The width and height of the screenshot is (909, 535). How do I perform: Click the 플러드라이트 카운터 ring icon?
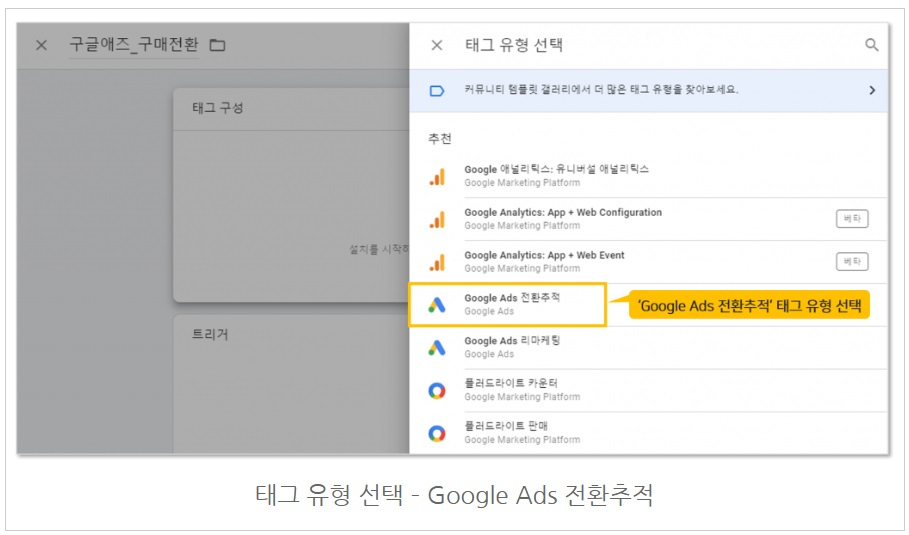(x=437, y=391)
